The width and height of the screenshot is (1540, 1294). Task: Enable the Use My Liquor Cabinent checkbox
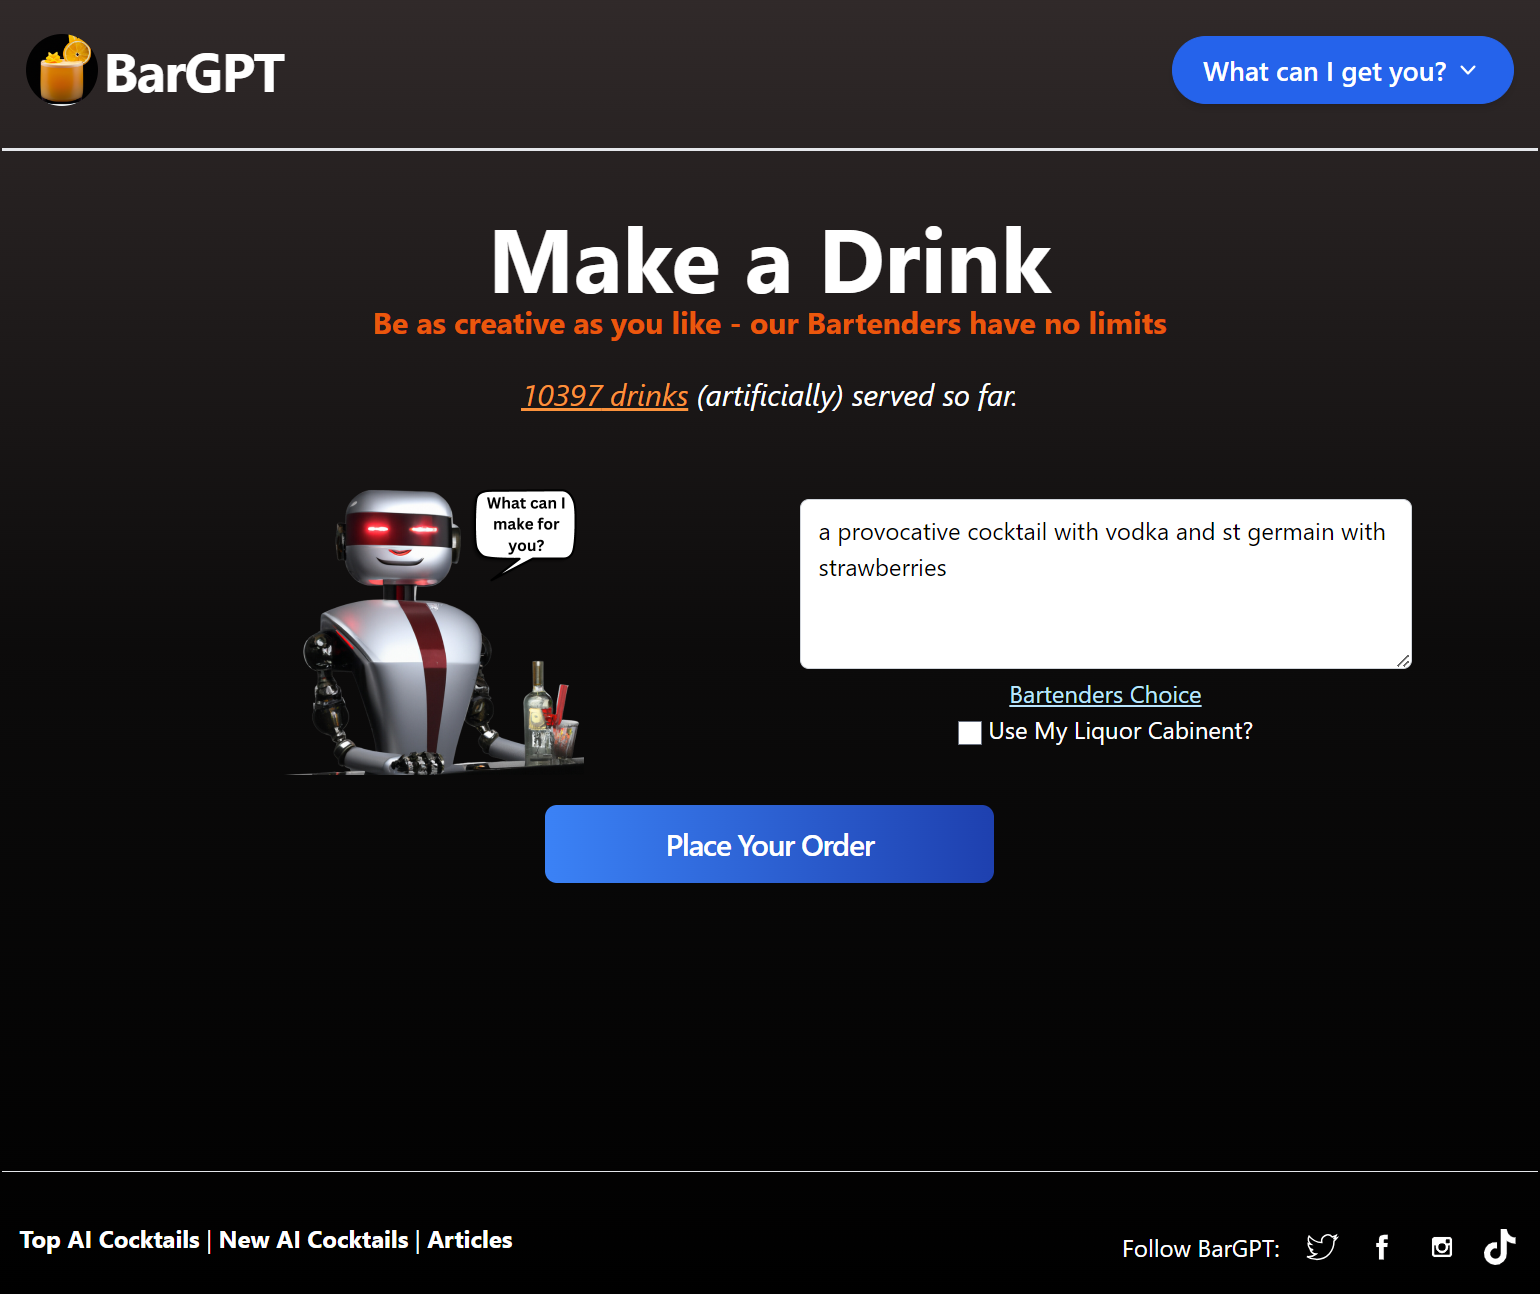(x=969, y=733)
